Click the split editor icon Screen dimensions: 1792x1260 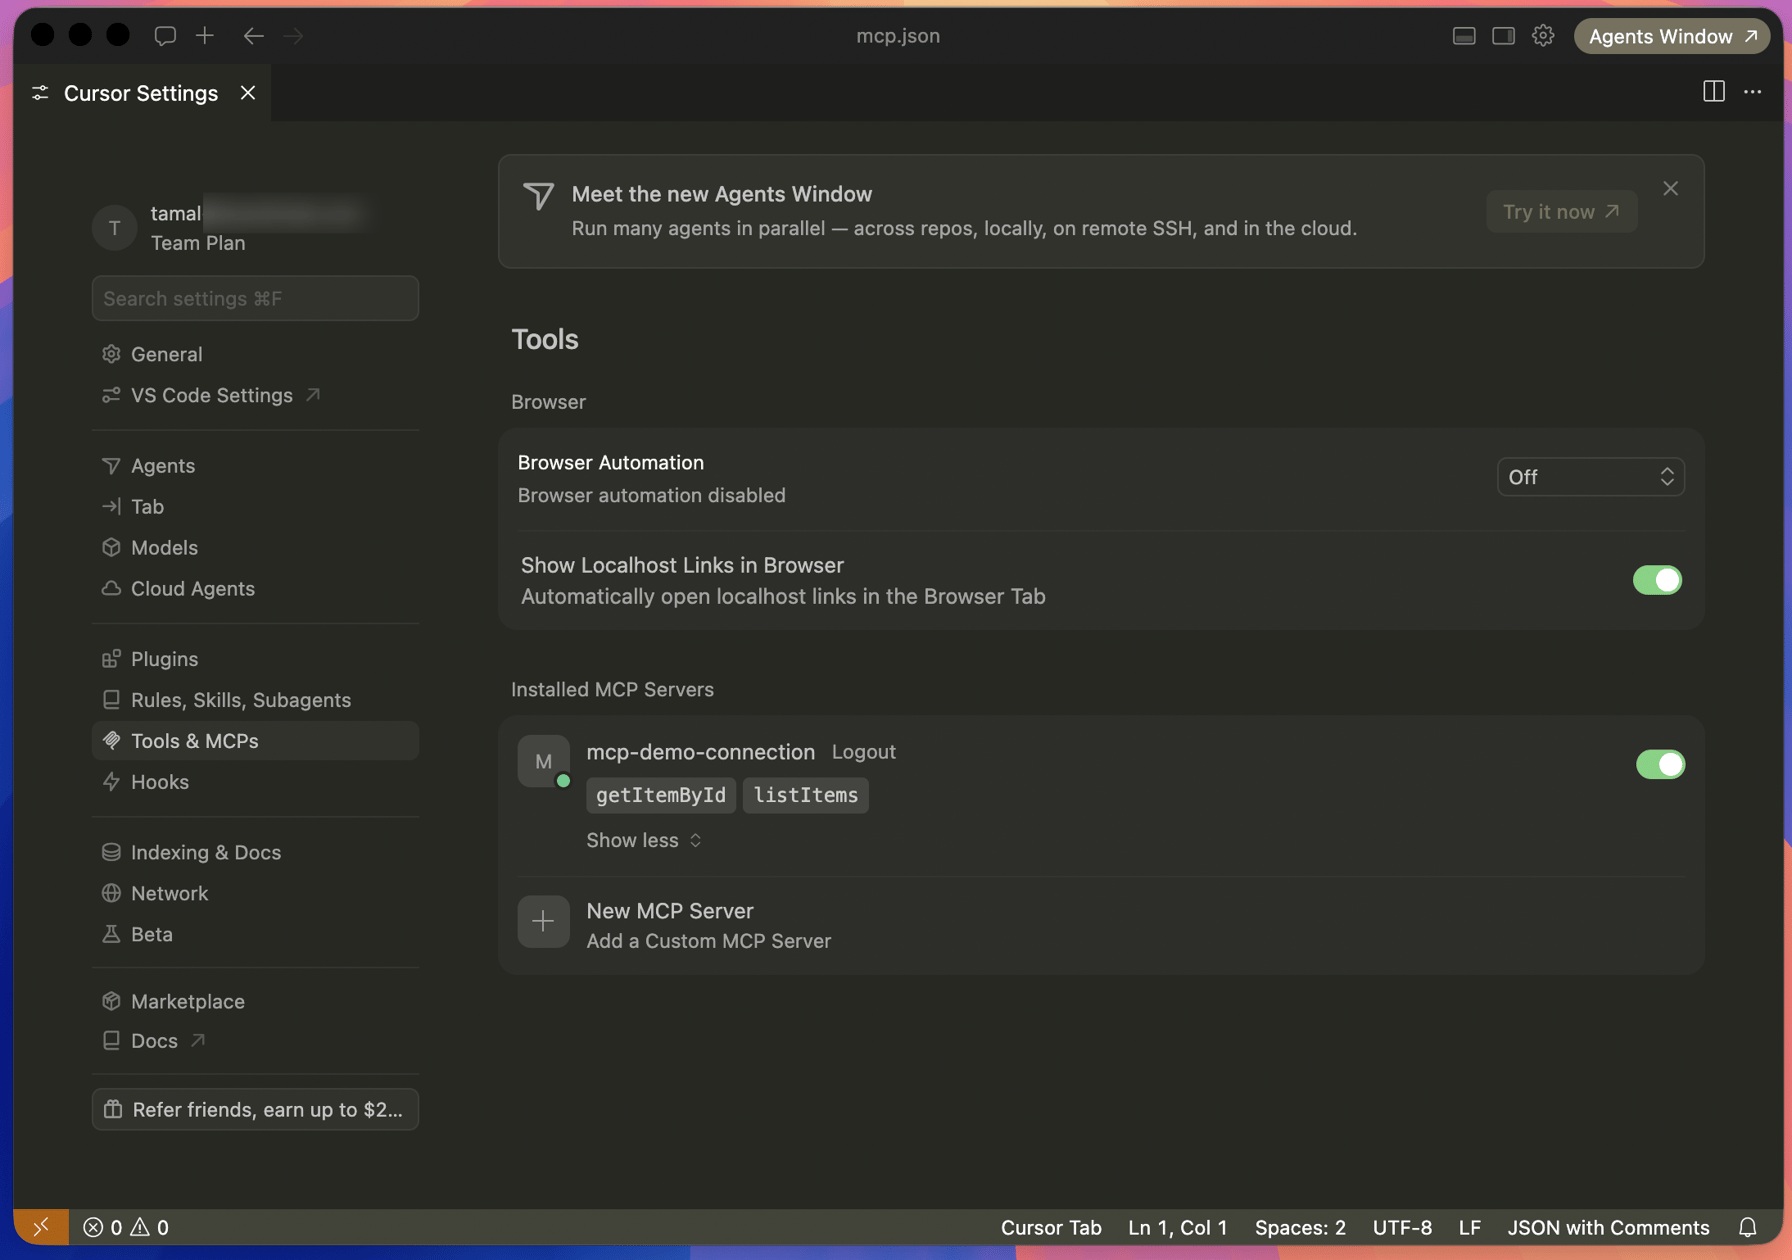1713,92
